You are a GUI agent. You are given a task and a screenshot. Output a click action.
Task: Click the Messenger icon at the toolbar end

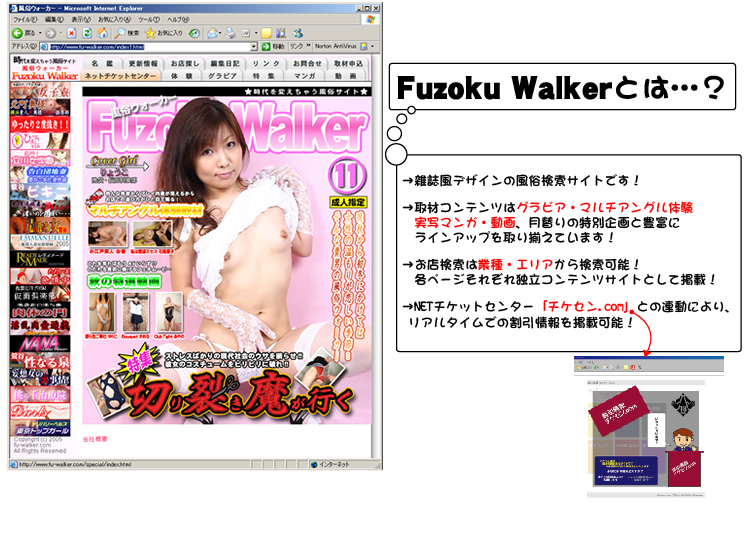coord(298,33)
